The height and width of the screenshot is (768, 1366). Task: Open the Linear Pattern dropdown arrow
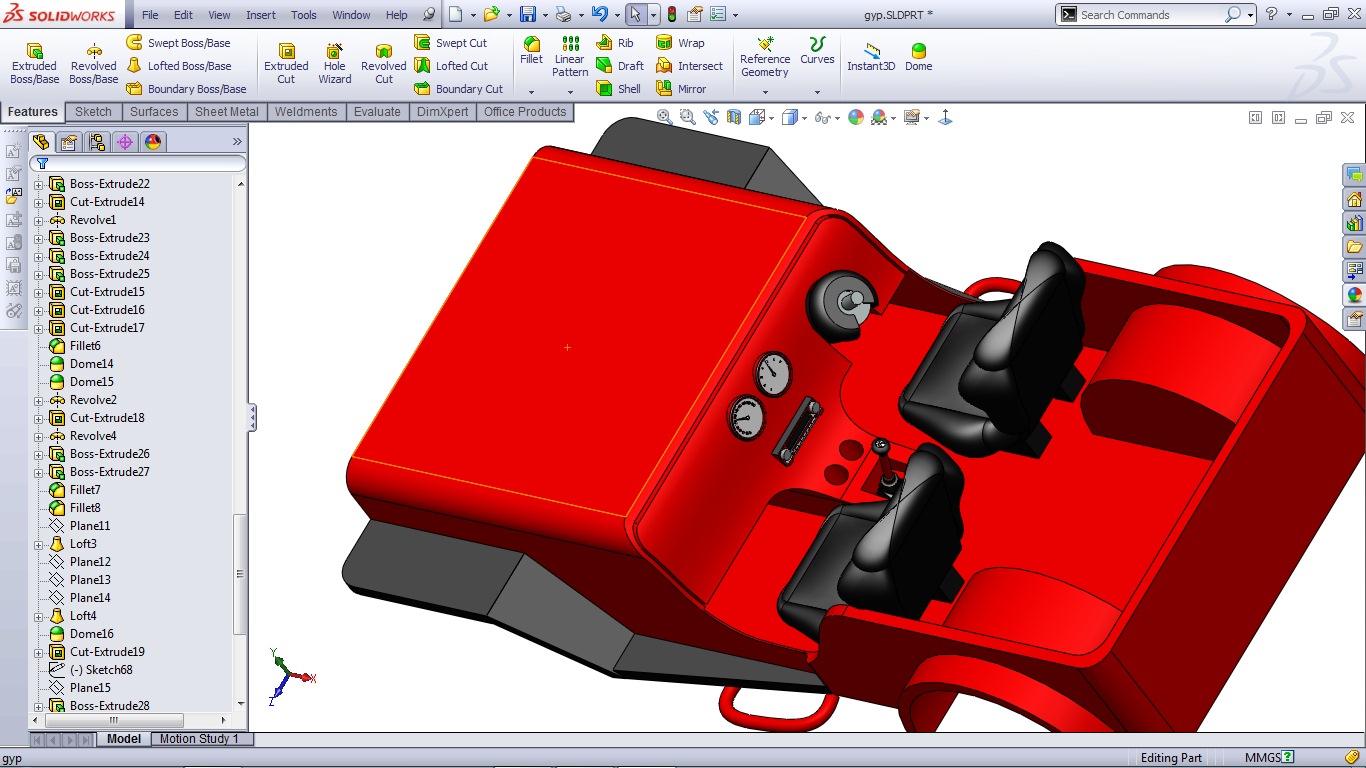[570, 92]
